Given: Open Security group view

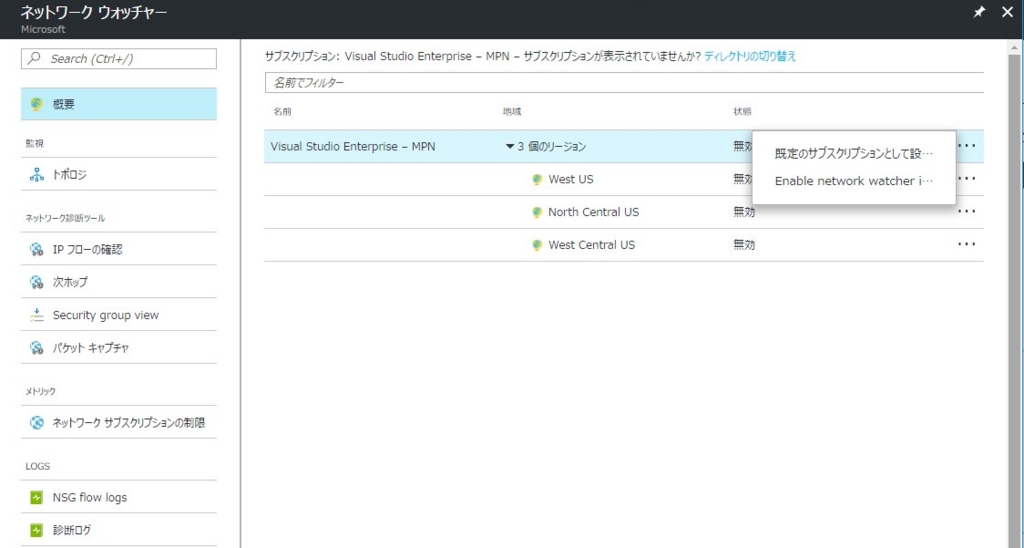Looking at the screenshot, I should [119, 315].
